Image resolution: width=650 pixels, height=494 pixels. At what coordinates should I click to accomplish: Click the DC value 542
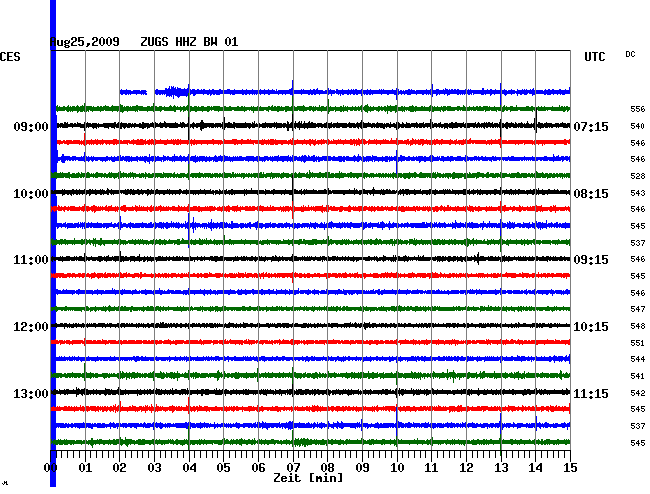pyautogui.click(x=638, y=393)
